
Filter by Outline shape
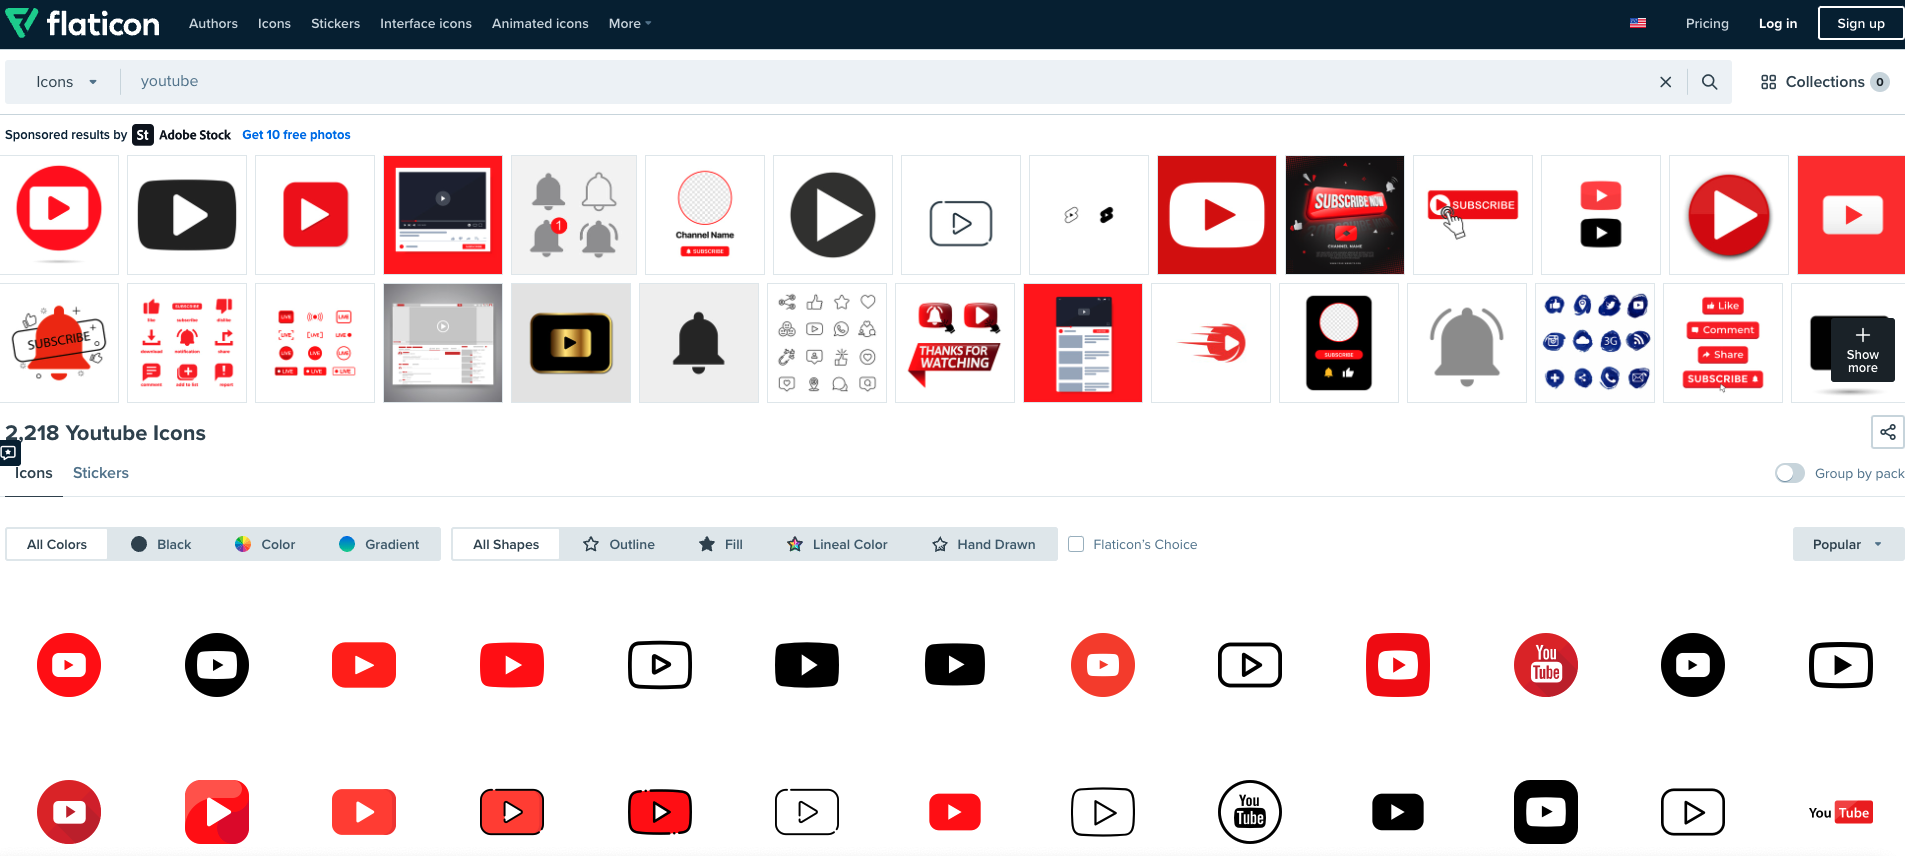tap(619, 544)
